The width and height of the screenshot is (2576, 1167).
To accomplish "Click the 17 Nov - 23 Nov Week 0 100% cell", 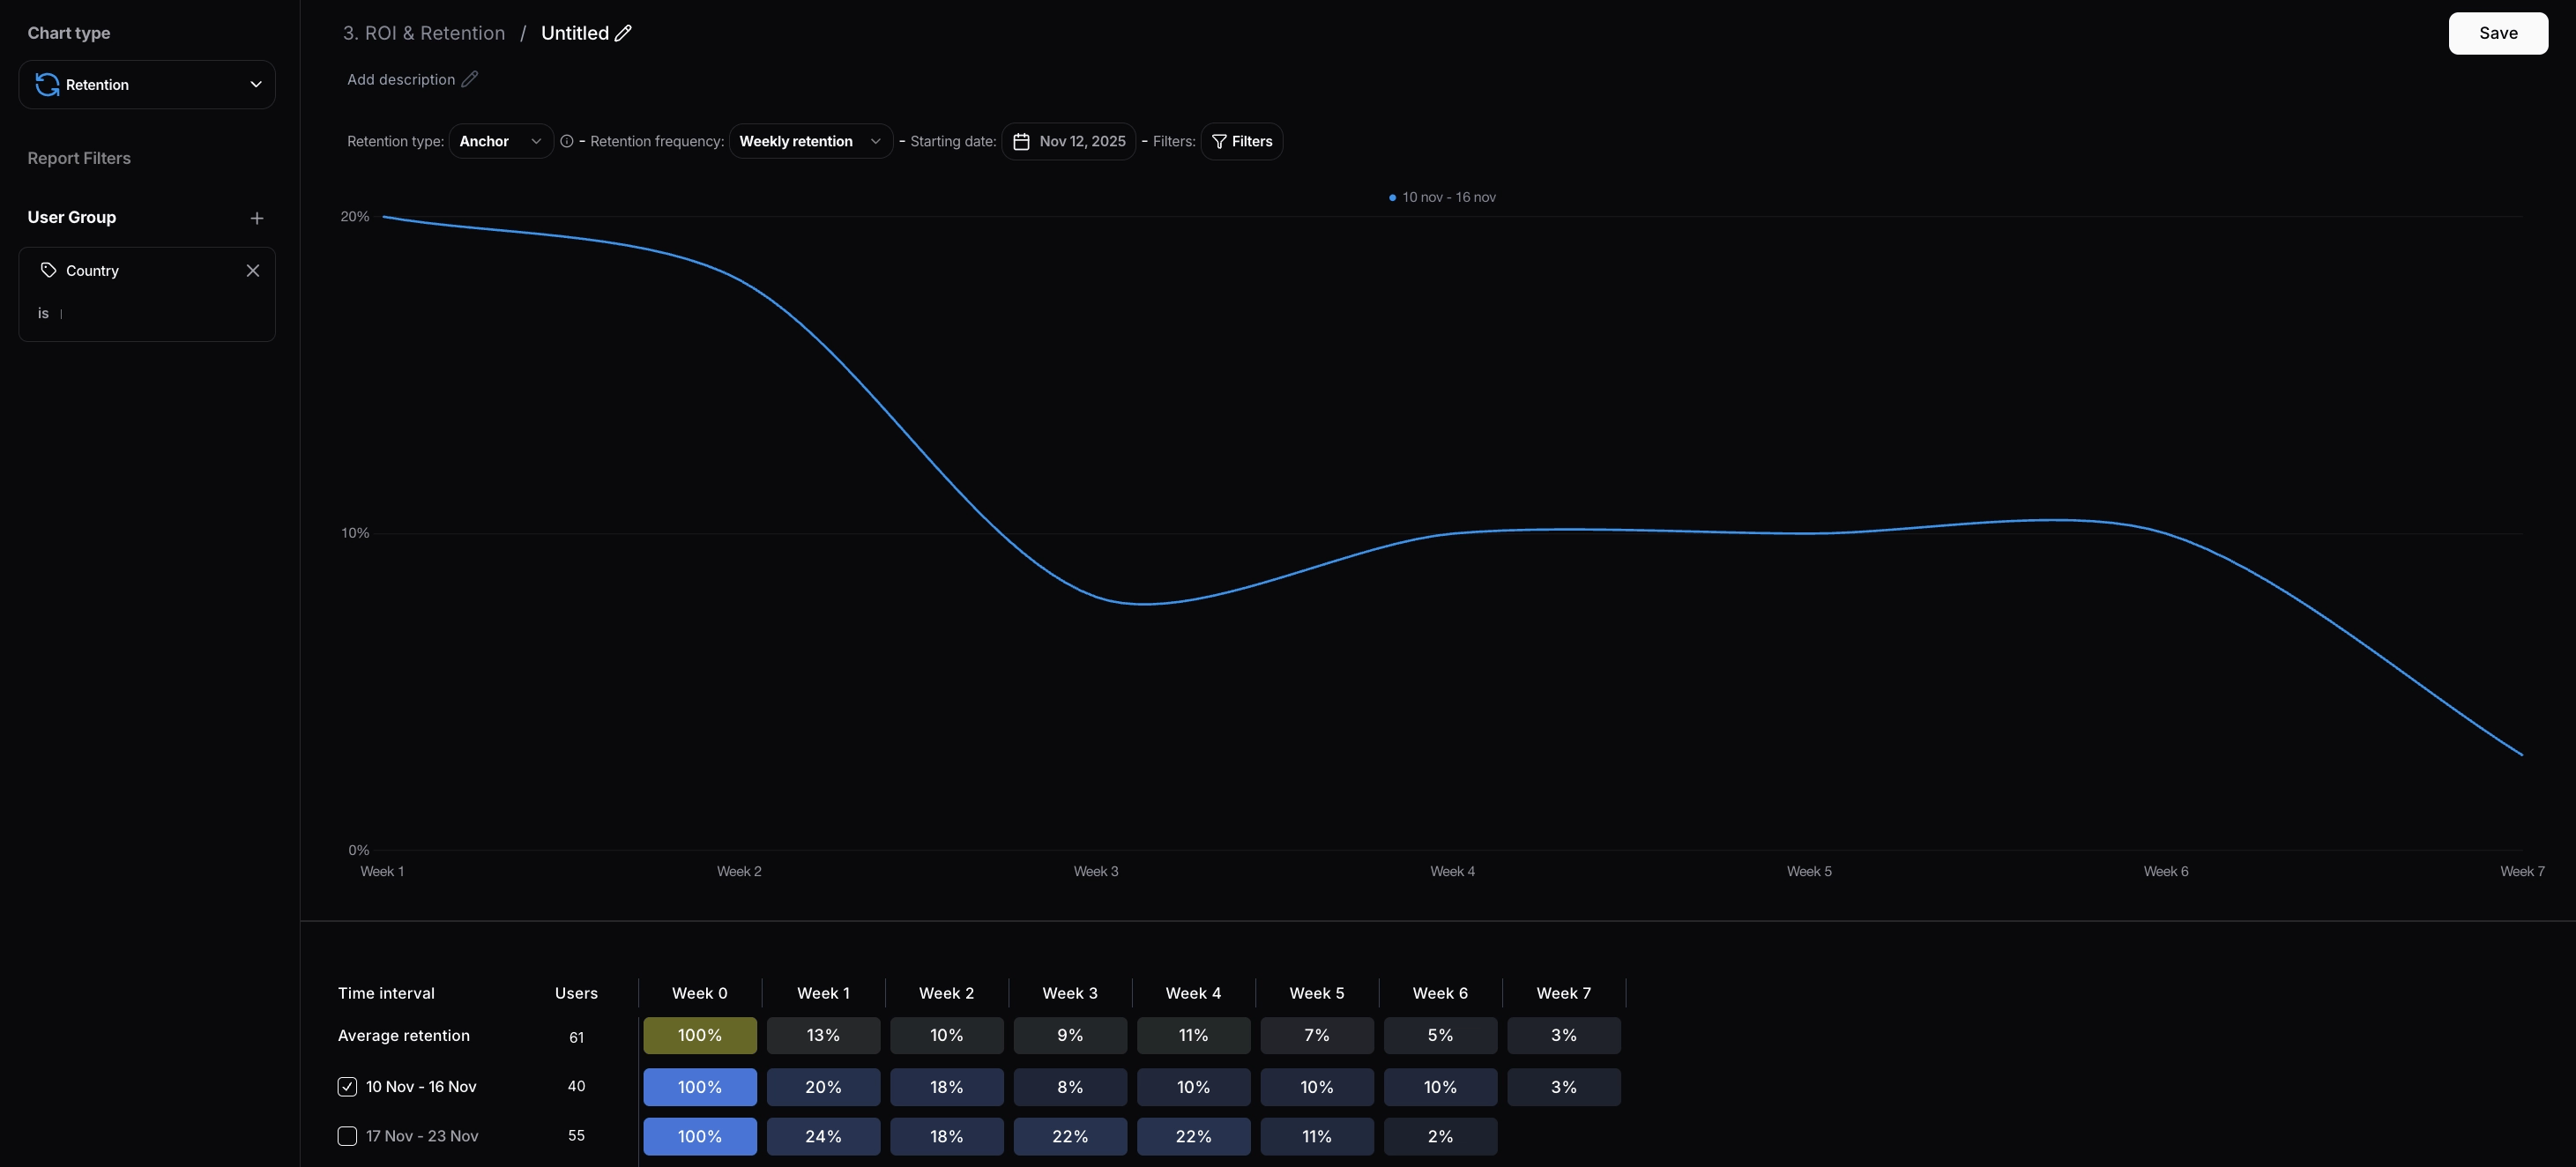I will click(x=700, y=1137).
